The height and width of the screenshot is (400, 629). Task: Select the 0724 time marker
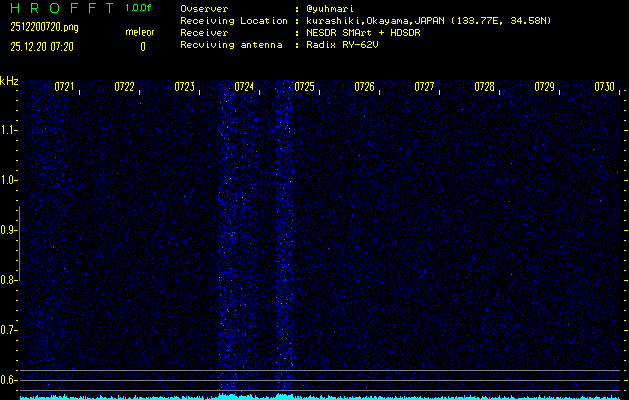click(244, 87)
